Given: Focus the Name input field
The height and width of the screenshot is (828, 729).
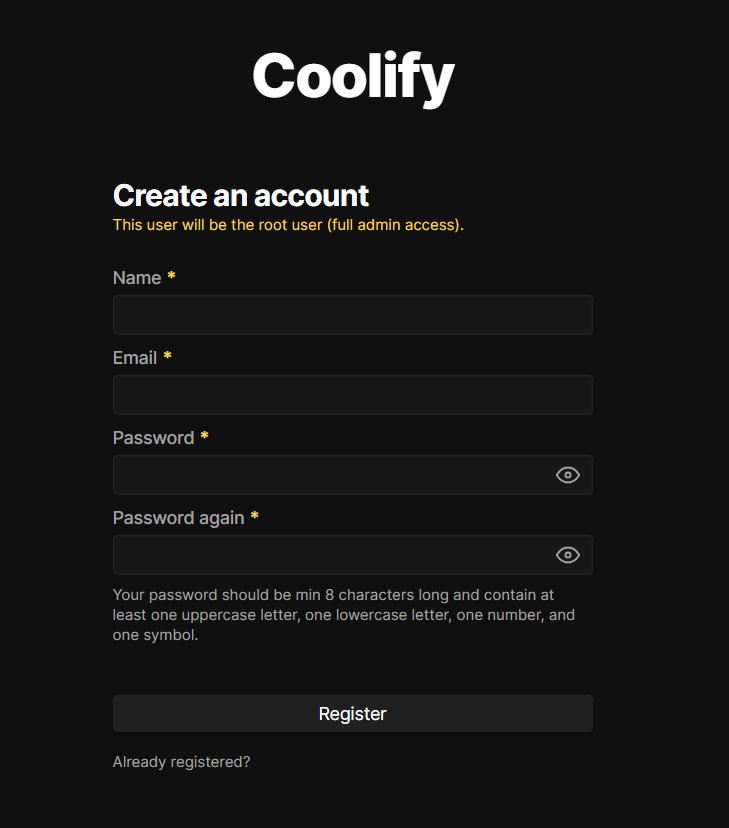Looking at the screenshot, I should click(x=352, y=315).
